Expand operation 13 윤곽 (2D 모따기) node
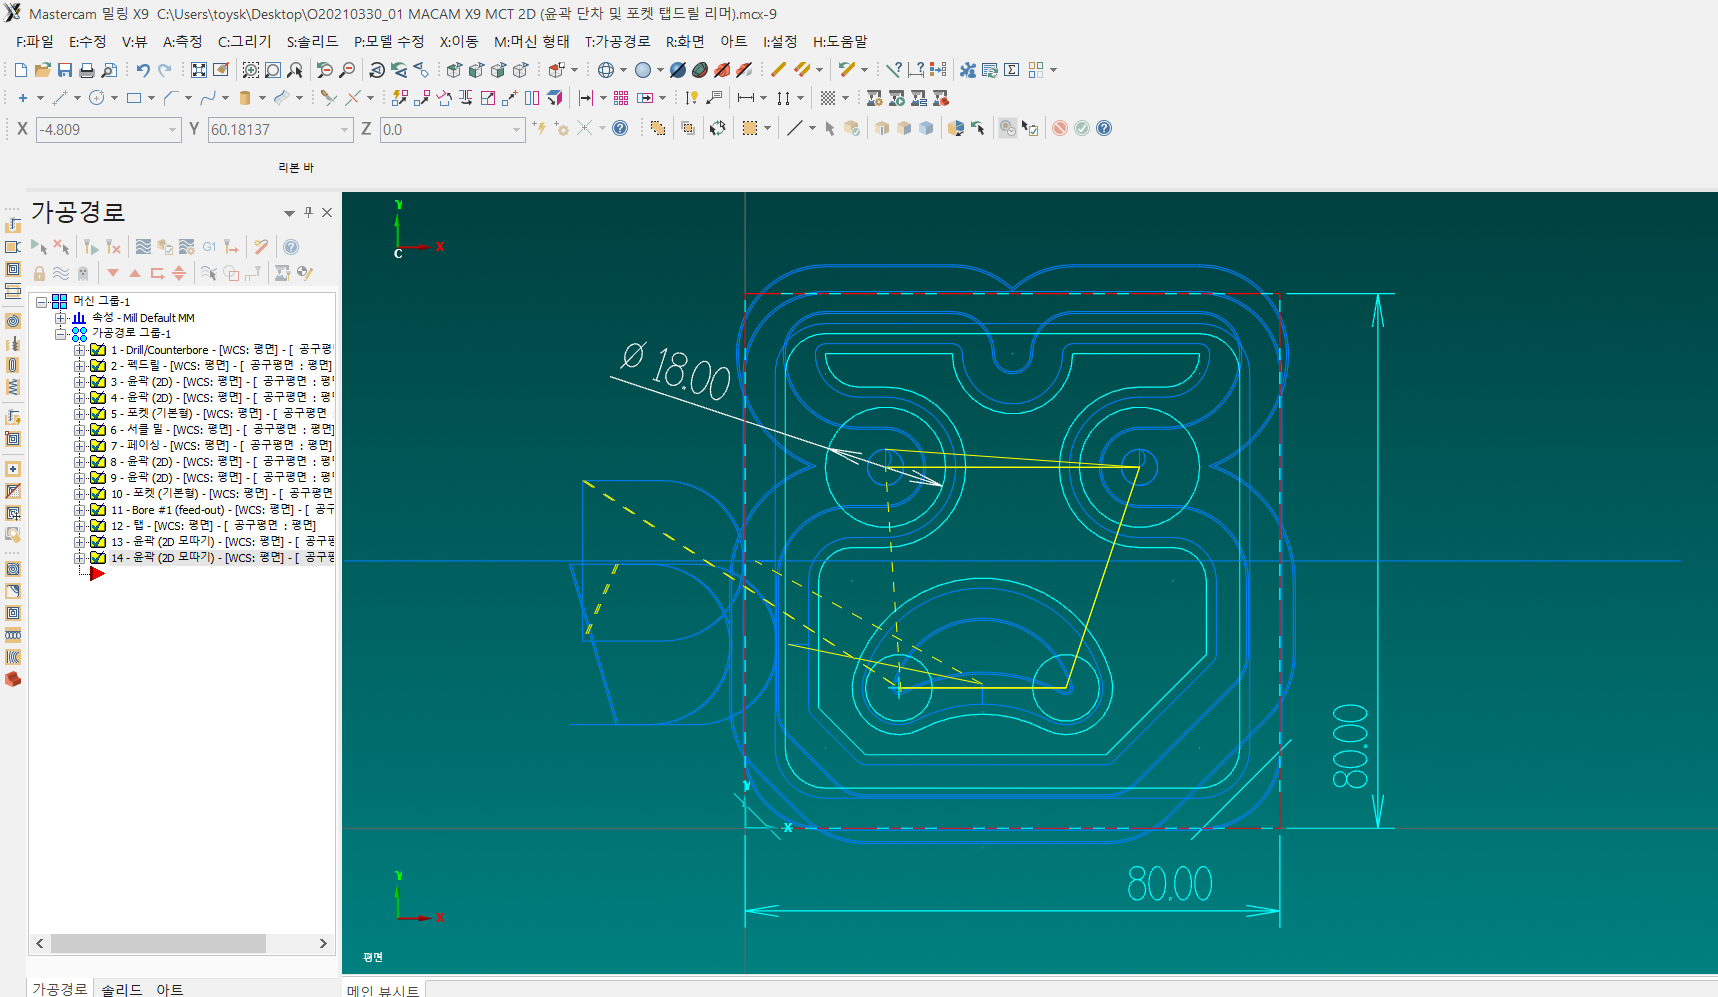 point(79,541)
